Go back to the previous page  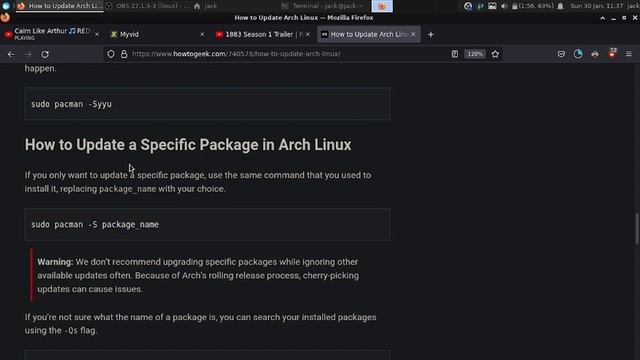[11, 54]
